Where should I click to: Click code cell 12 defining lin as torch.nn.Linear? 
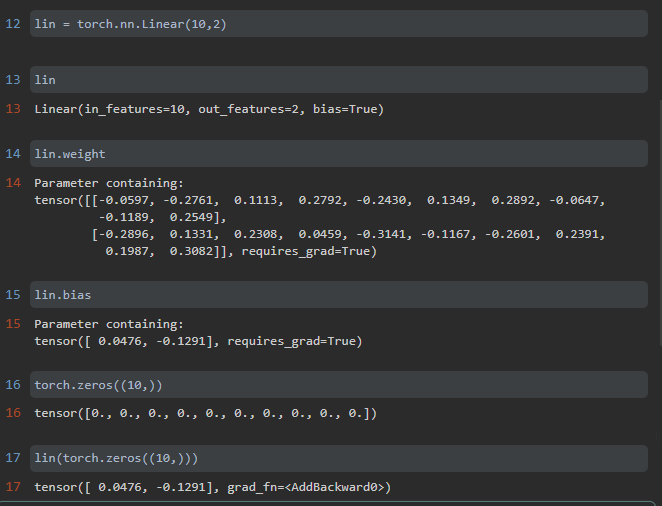click(339, 24)
